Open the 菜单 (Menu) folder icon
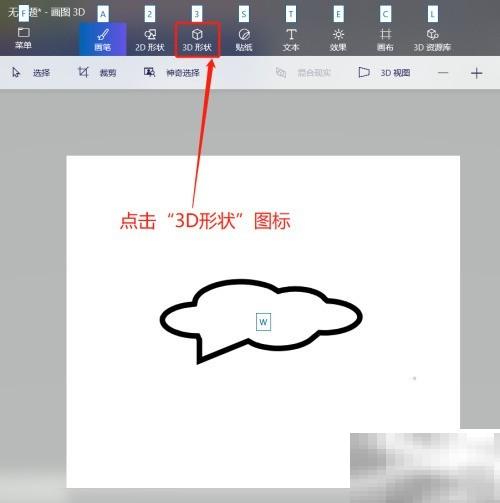 pos(23,38)
